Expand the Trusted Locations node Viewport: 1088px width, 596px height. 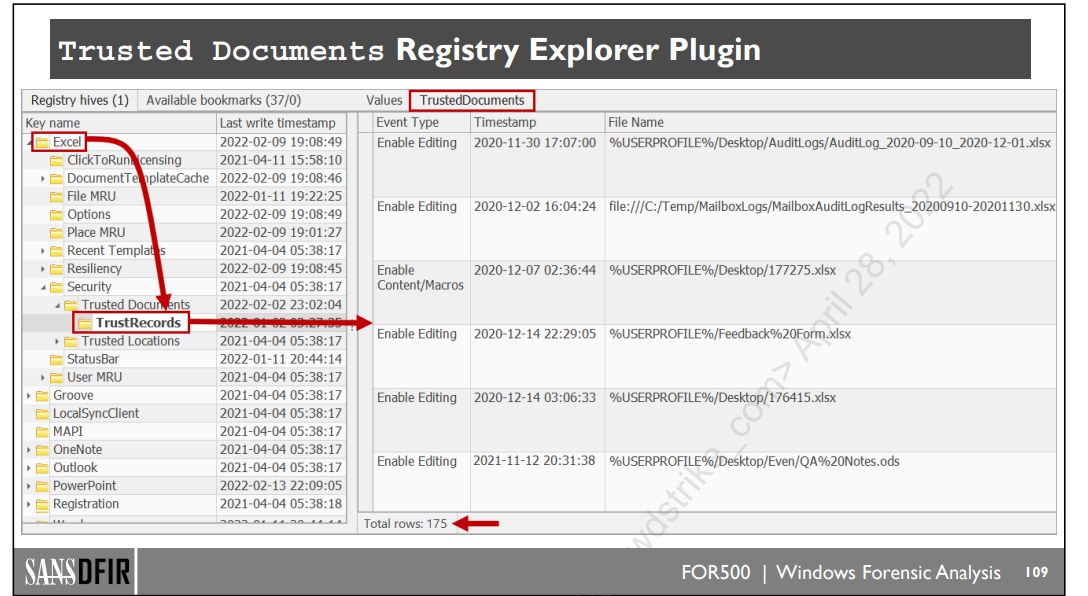coord(57,341)
